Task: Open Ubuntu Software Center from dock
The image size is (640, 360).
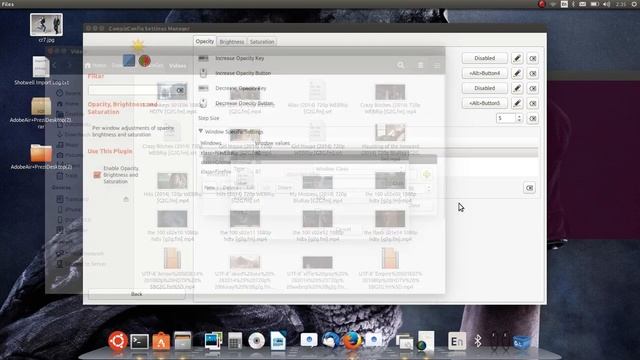Action: tap(161, 341)
